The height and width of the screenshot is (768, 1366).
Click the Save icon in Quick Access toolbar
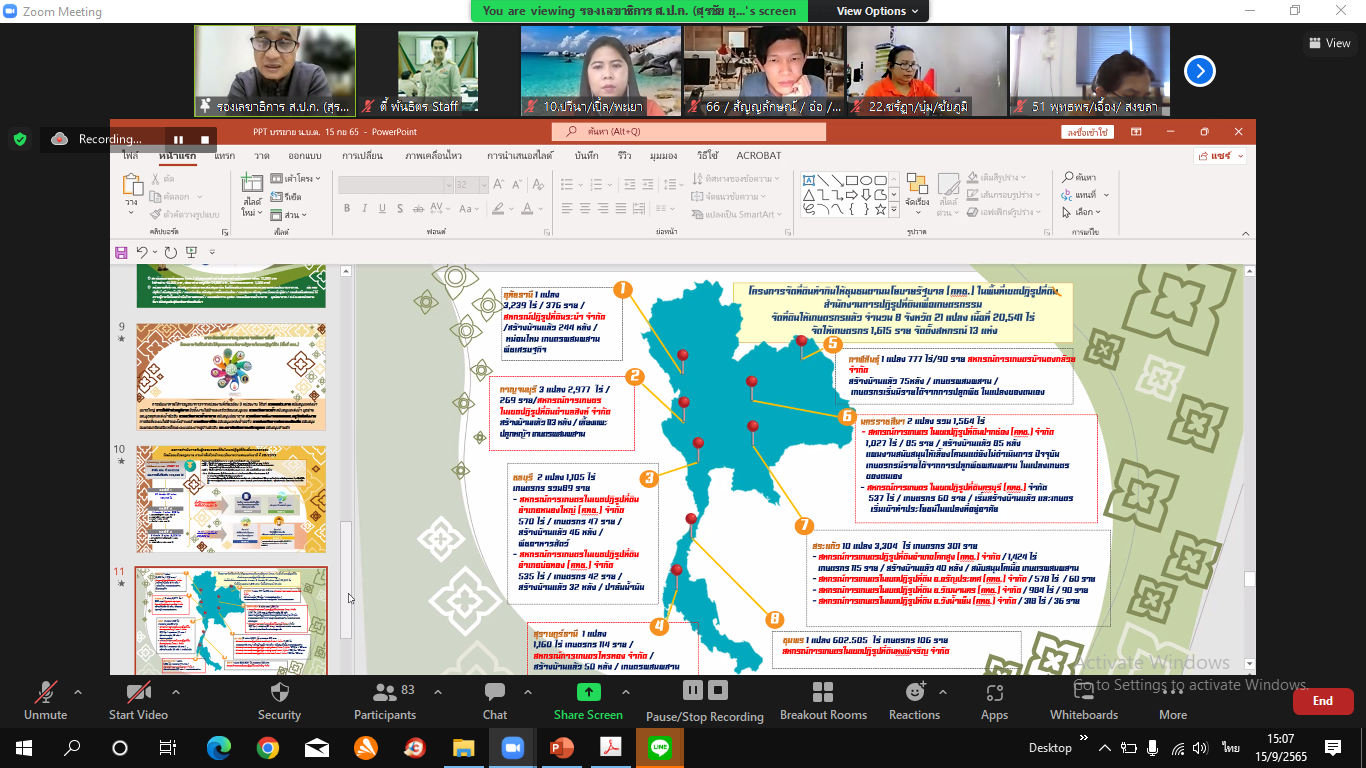click(x=121, y=253)
